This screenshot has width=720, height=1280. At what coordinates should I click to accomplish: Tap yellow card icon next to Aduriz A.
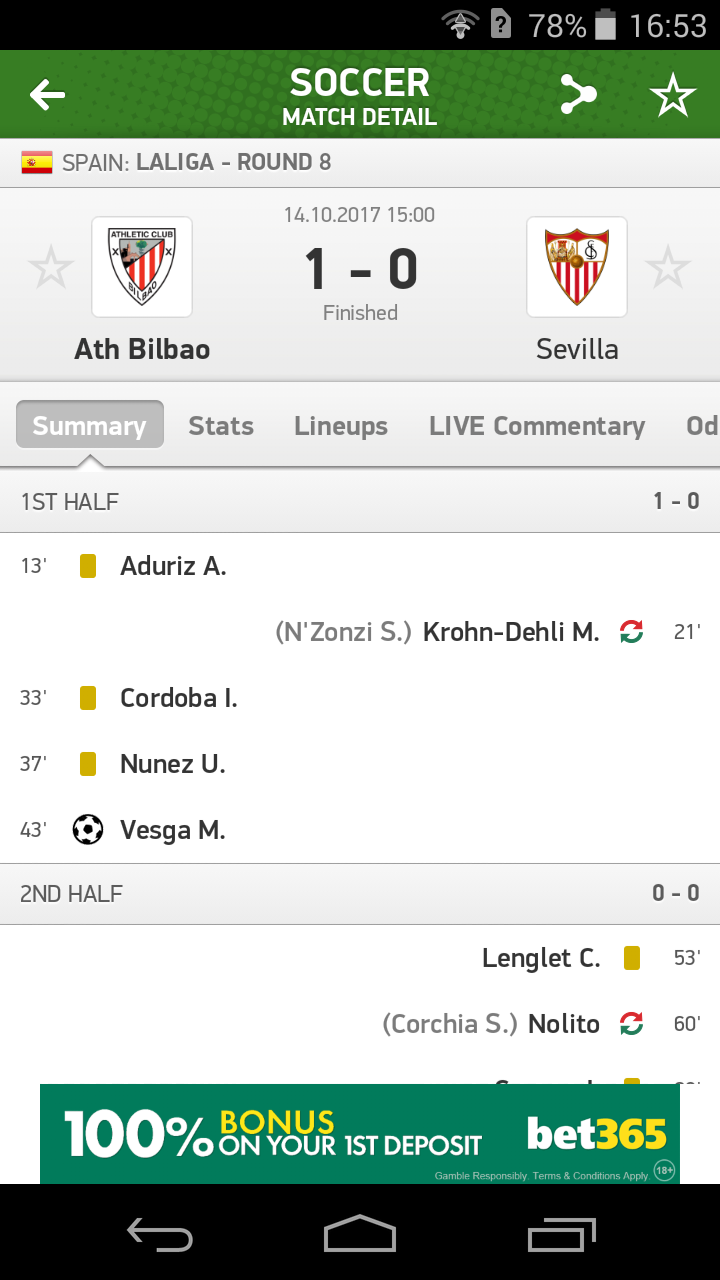(x=88, y=566)
